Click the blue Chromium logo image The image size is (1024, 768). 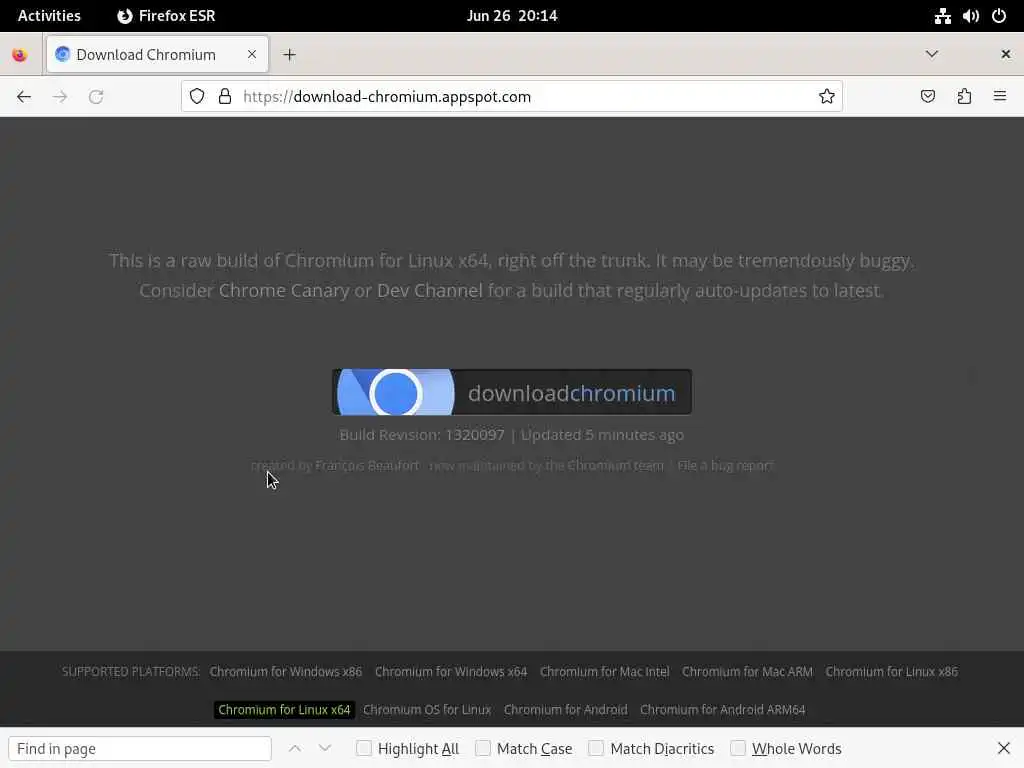click(395, 392)
